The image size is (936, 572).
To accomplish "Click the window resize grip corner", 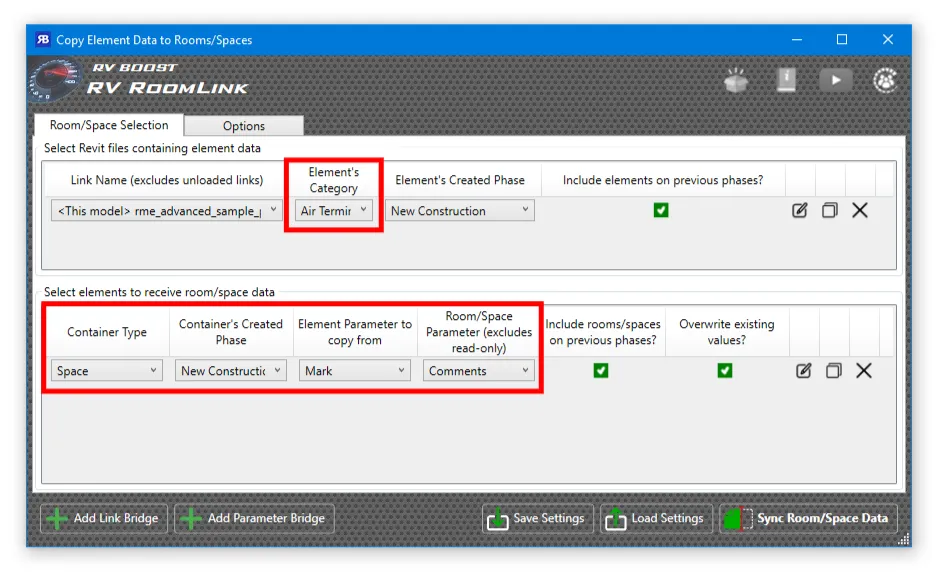I will point(904,540).
